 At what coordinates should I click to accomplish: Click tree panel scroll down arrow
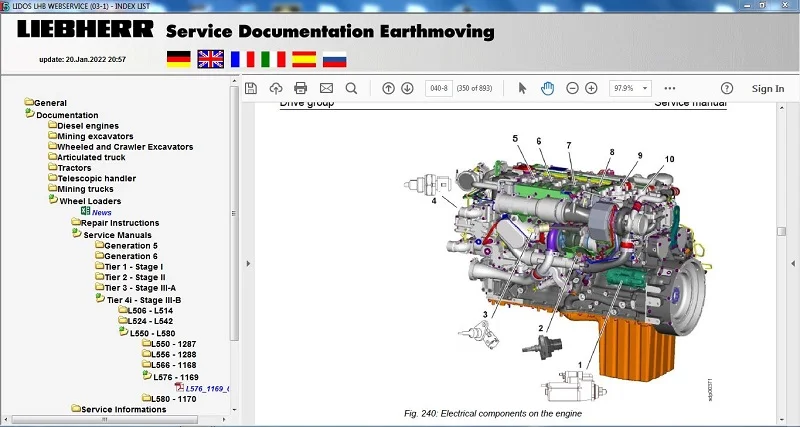[234, 409]
